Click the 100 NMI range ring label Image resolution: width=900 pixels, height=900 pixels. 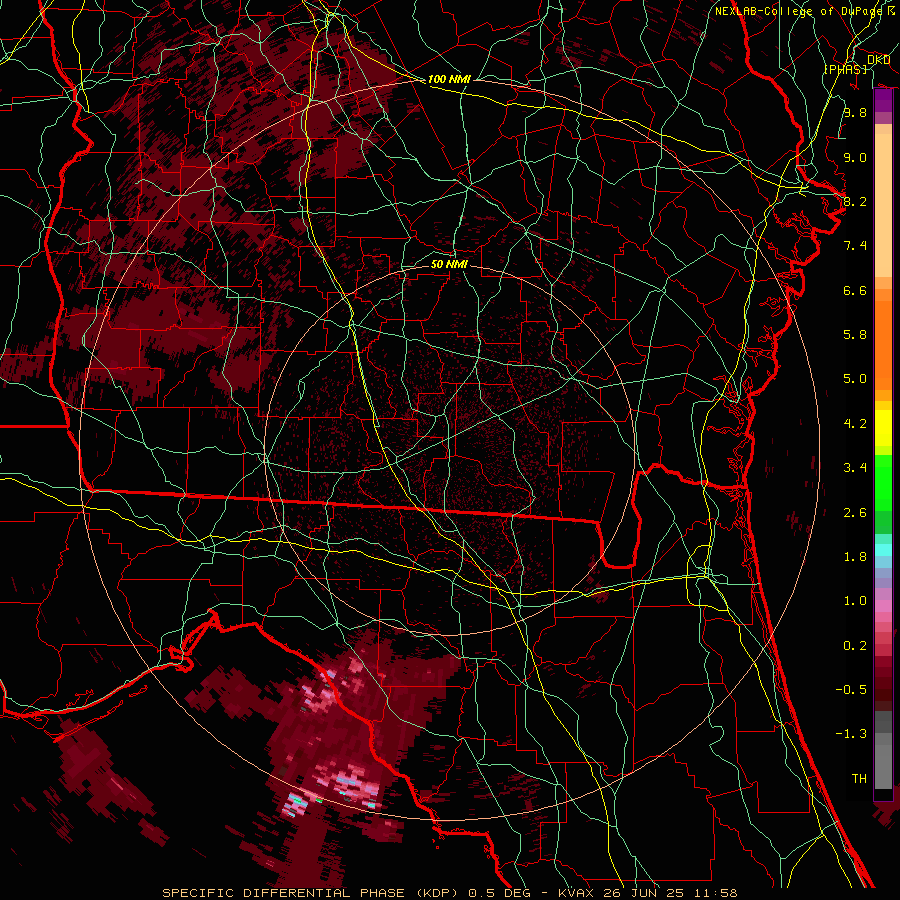(x=449, y=79)
